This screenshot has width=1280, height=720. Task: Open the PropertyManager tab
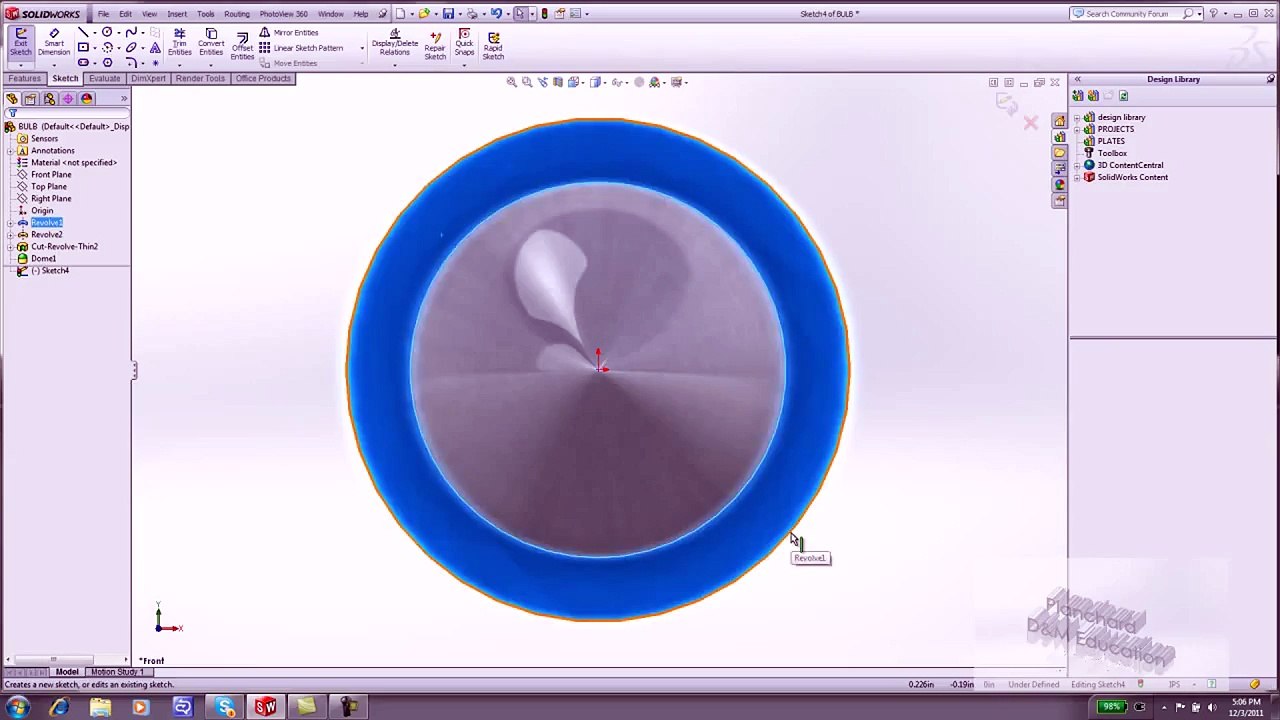tap(30, 98)
